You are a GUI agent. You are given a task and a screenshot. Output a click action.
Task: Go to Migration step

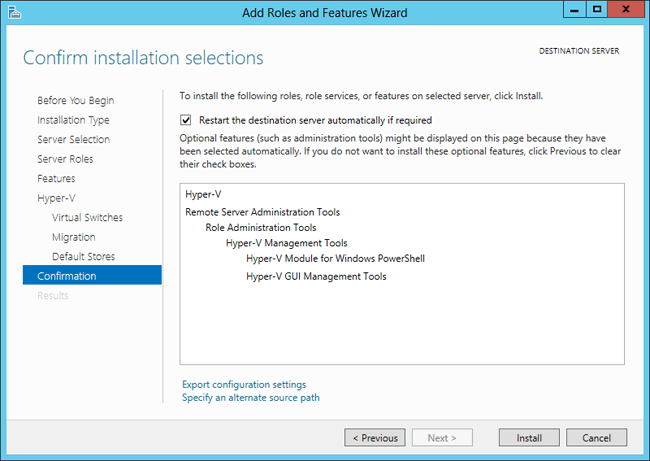(73, 237)
